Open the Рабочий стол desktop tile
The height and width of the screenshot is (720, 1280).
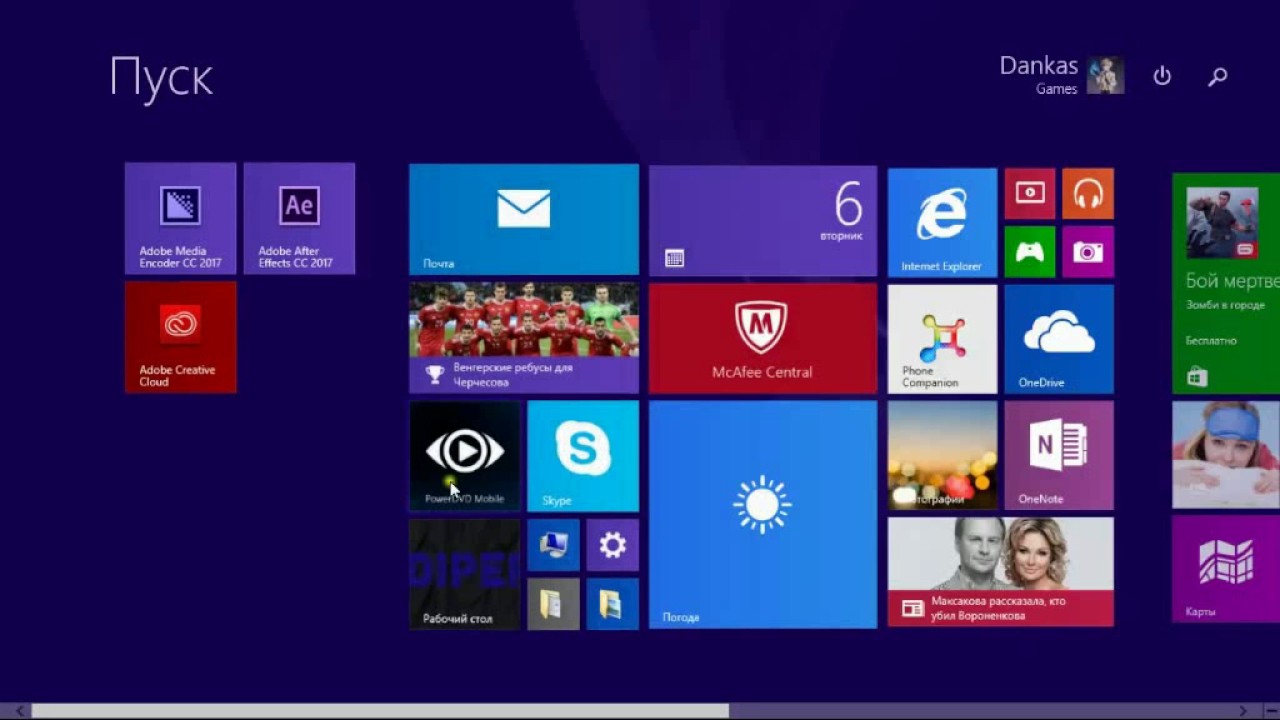(x=465, y=574)
